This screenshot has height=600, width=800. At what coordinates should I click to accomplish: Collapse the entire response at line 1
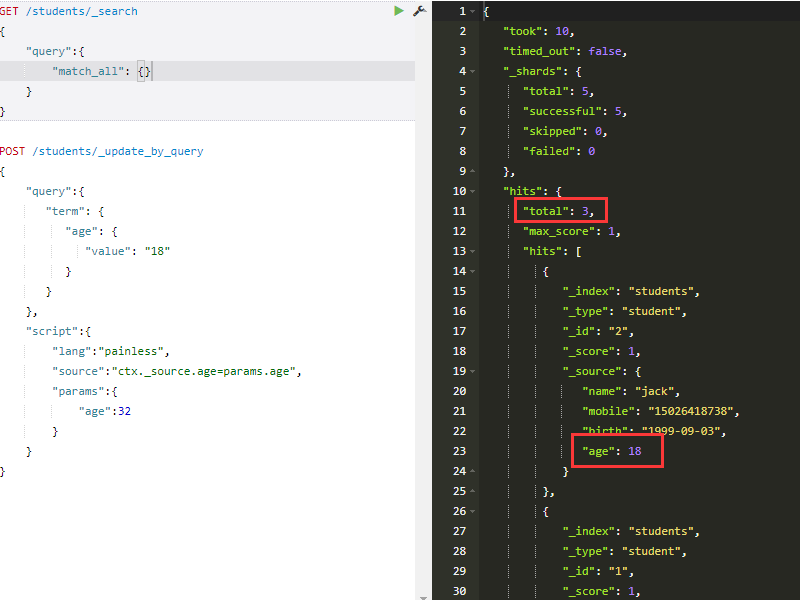click(470, 11)
